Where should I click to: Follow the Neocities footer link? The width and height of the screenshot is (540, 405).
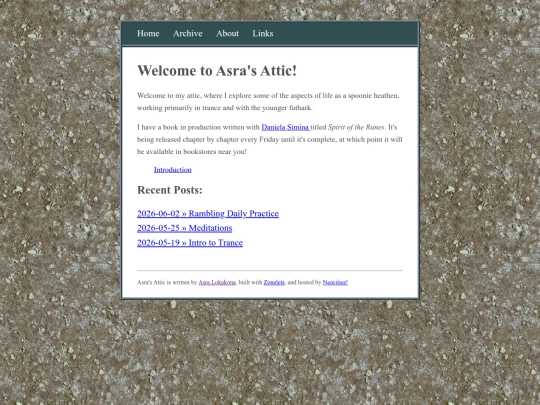coord(335,282)
